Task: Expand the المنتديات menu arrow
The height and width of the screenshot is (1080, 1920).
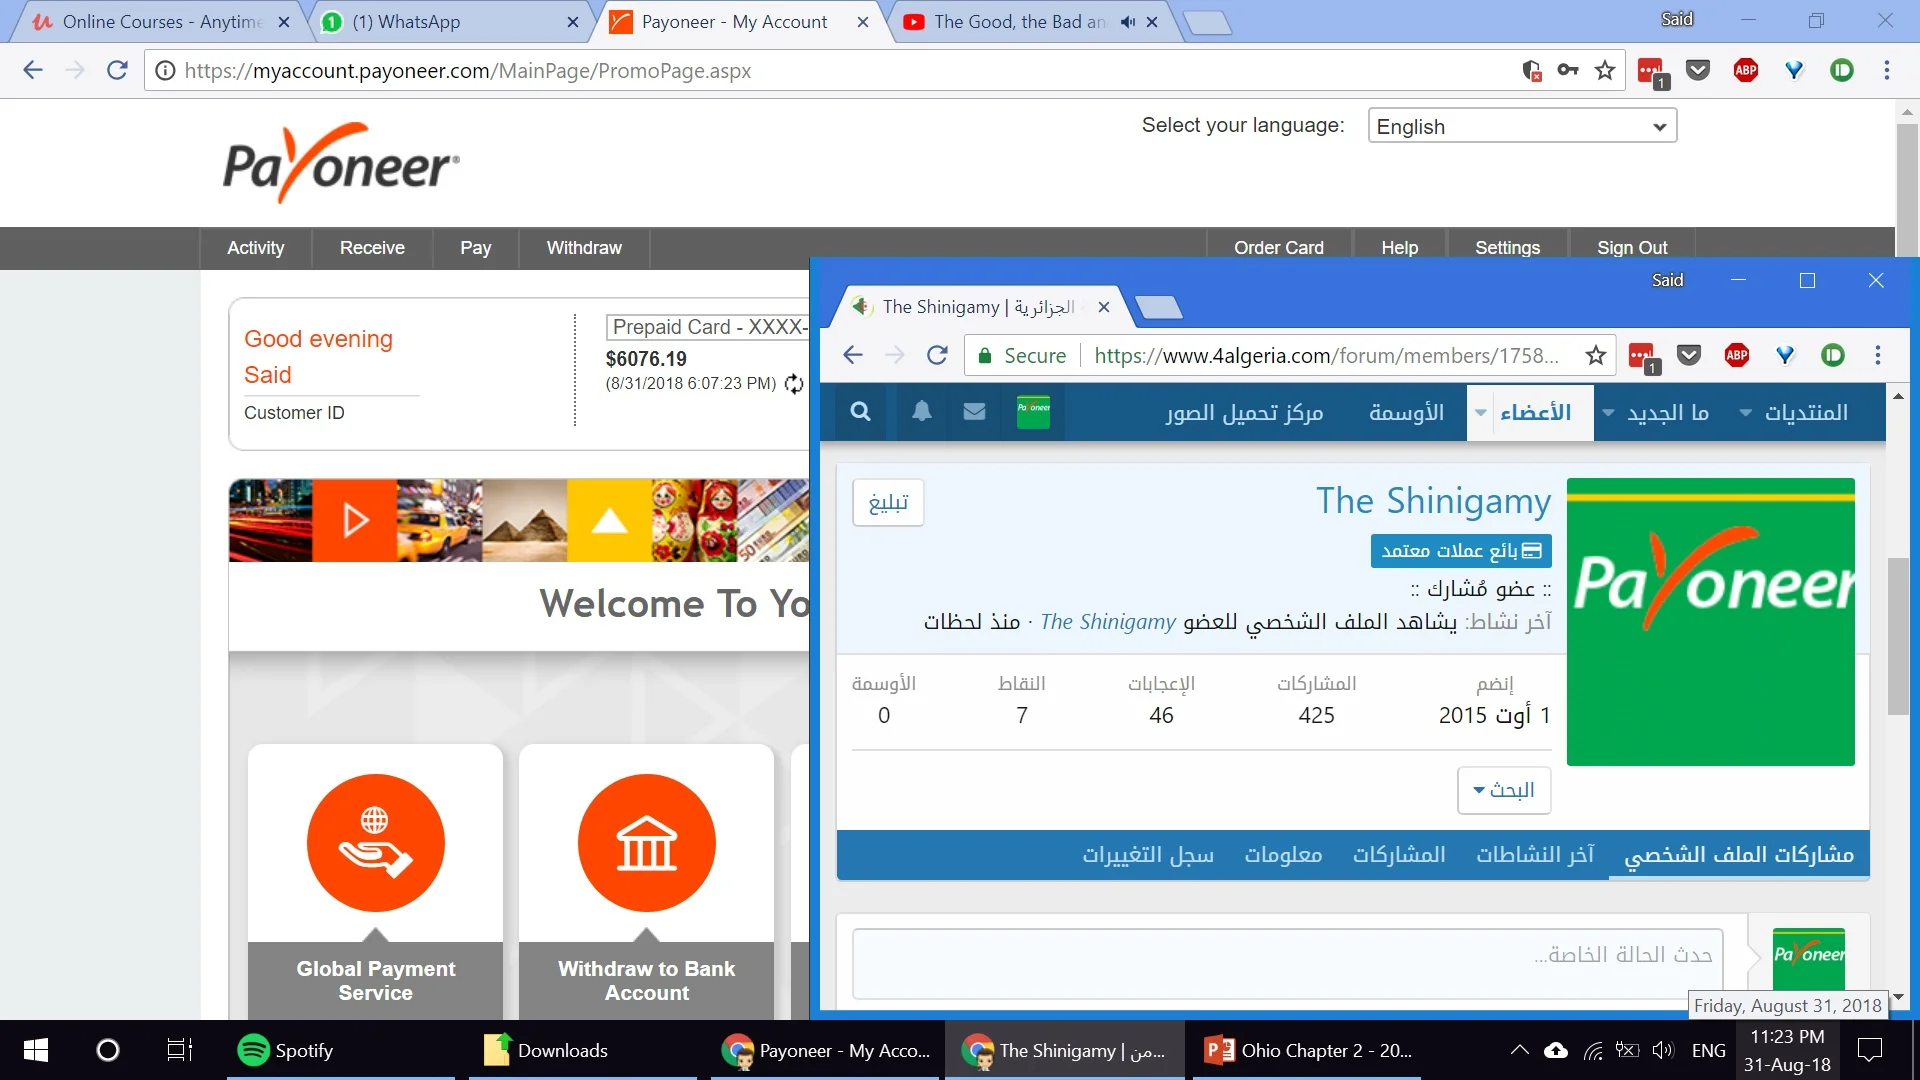Action: [1746, 413]
